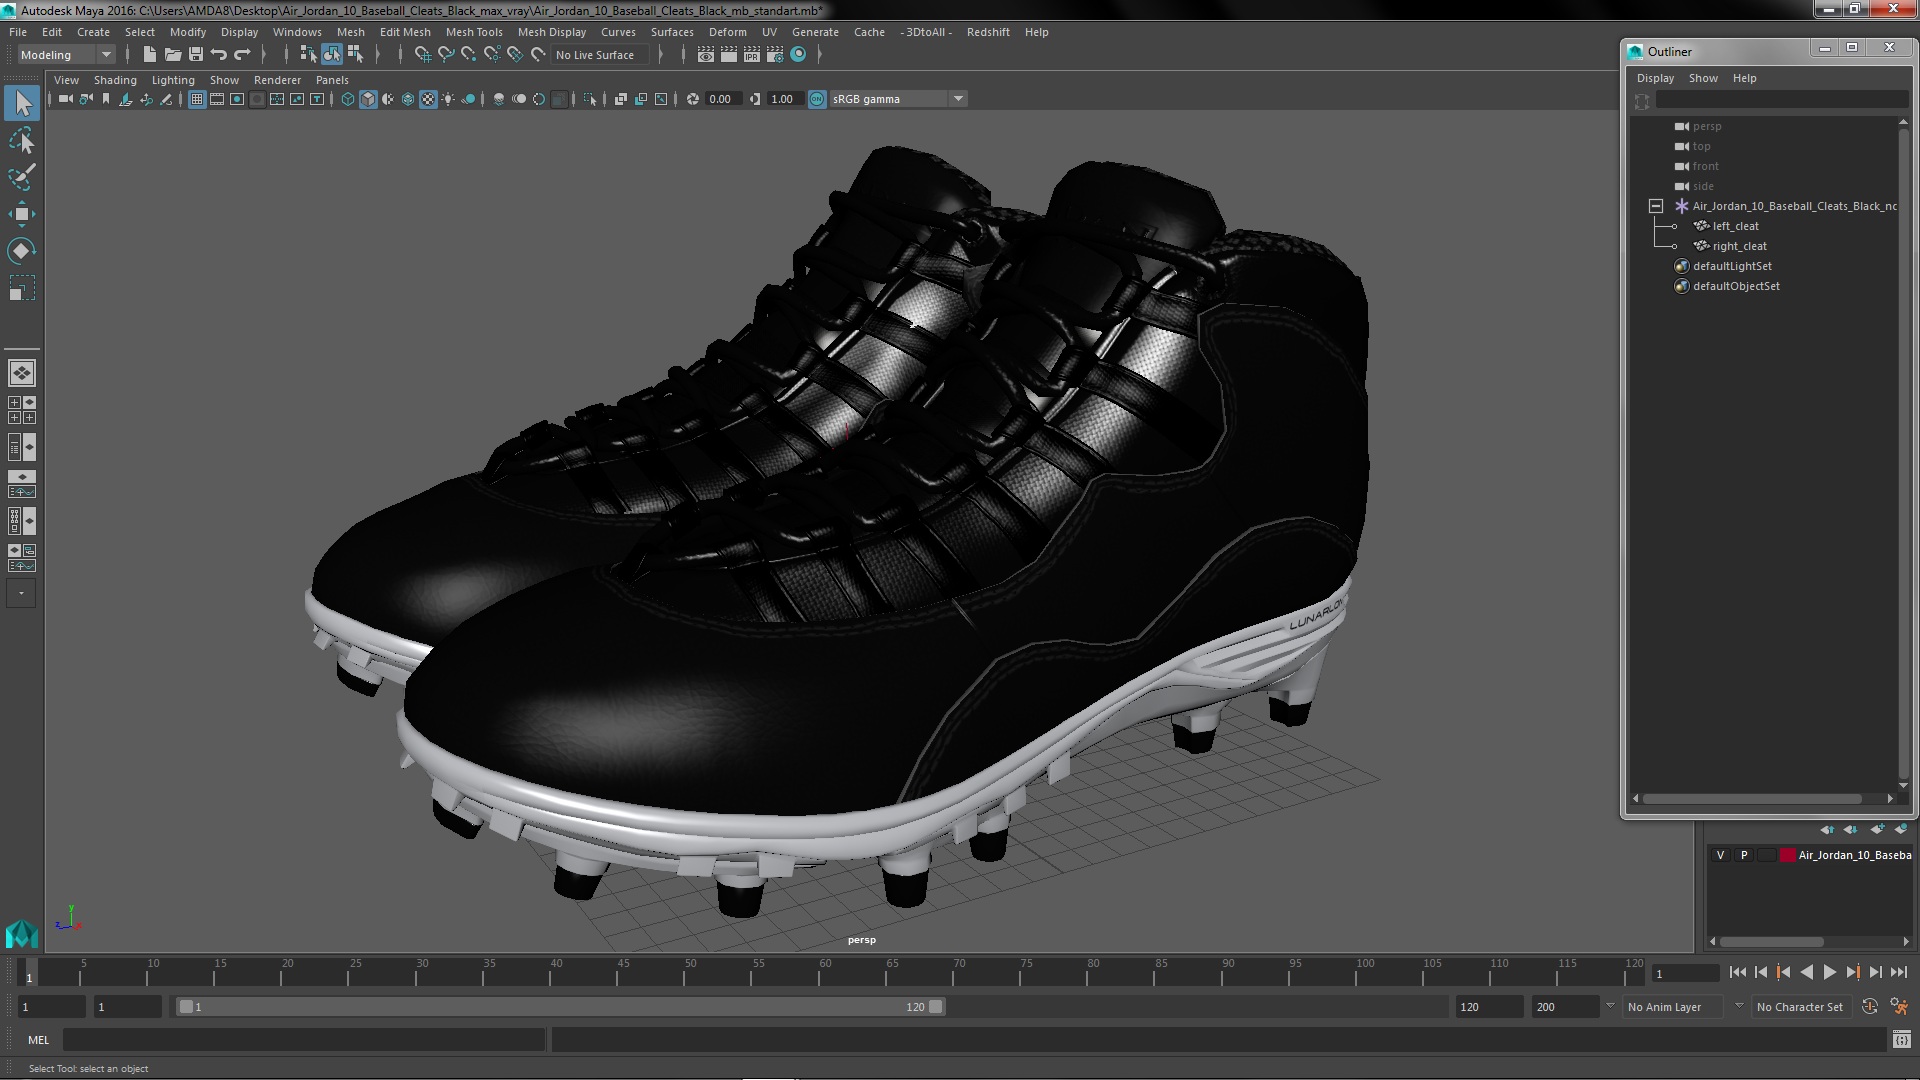Open the viewport Panels menu
The width and height of the screenshot is (1920, 1080).
pyautogui.click(x=332, y=80)
